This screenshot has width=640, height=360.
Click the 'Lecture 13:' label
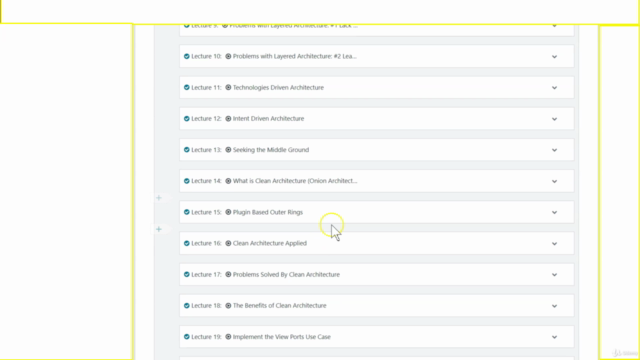[206, 150]
